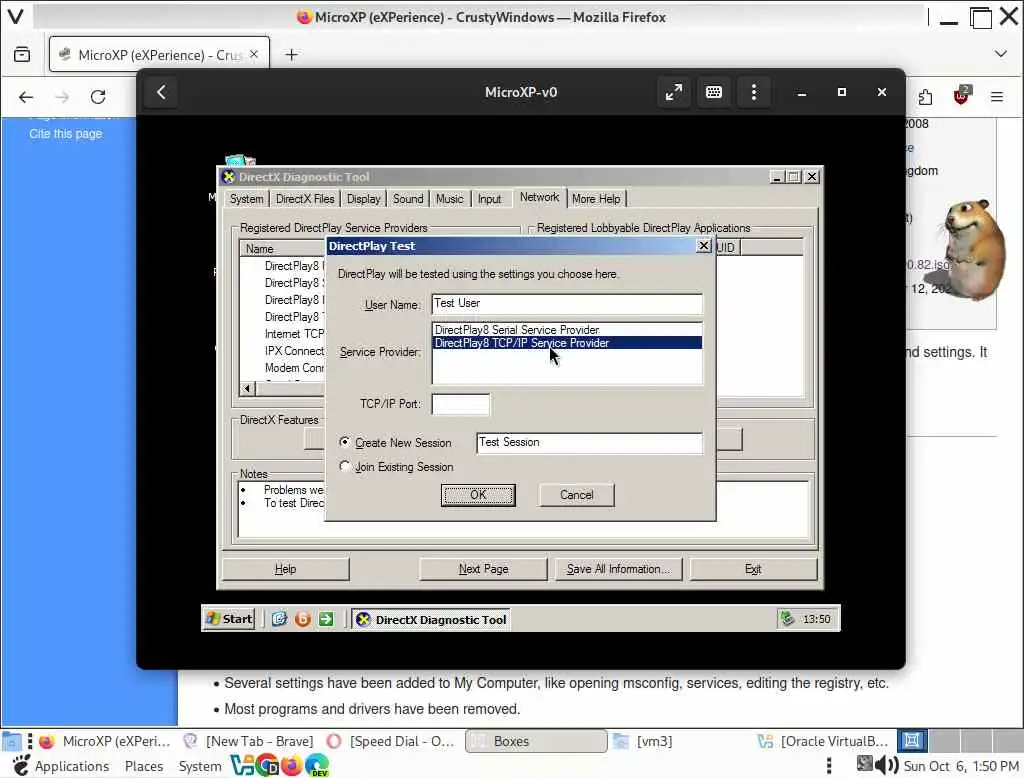Cancel the DirectPlay Test dialog
Image resolution: width=1024 pixels, height=778 pixels.
pyautogui.click(x=577, y=494)
